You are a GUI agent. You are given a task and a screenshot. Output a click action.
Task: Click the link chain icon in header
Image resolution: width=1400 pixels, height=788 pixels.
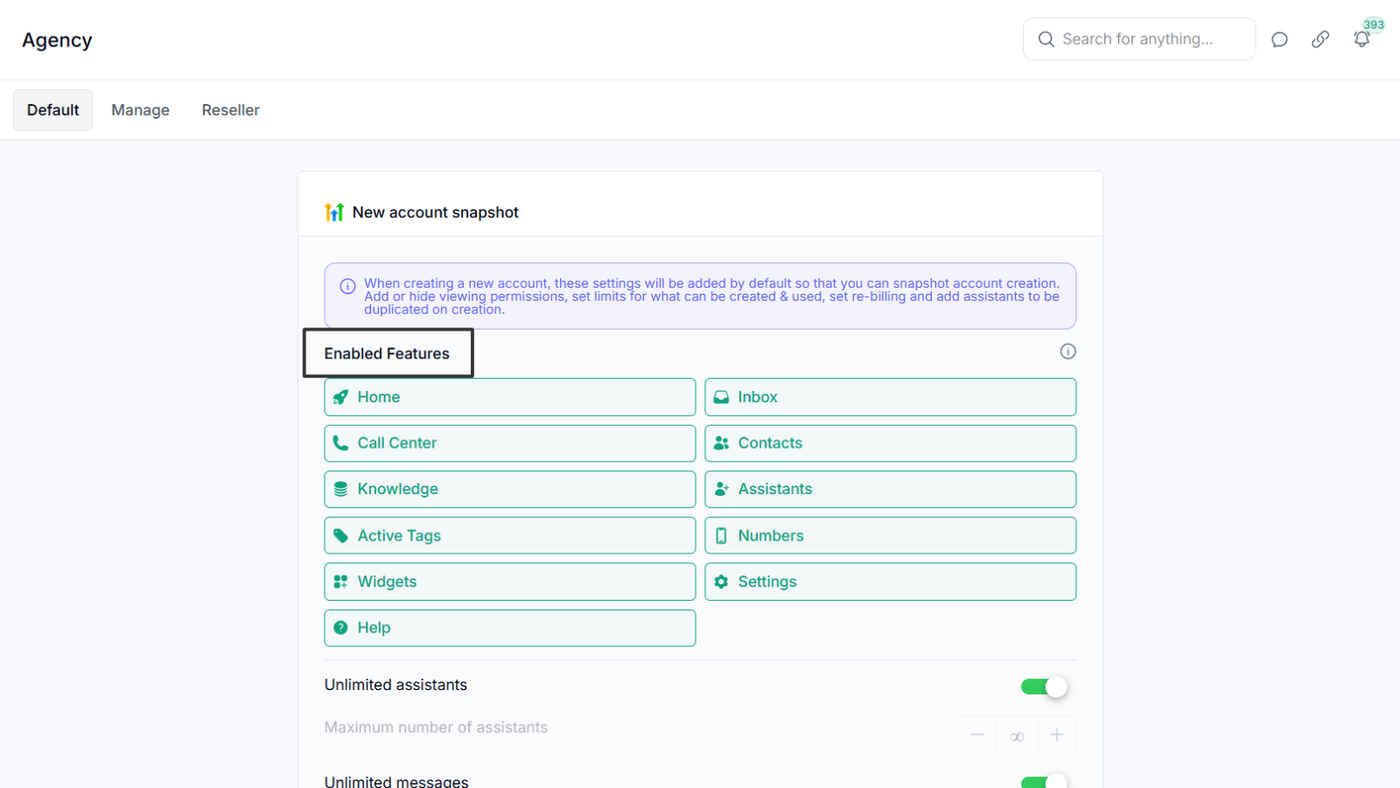(x=1320, y=40)
